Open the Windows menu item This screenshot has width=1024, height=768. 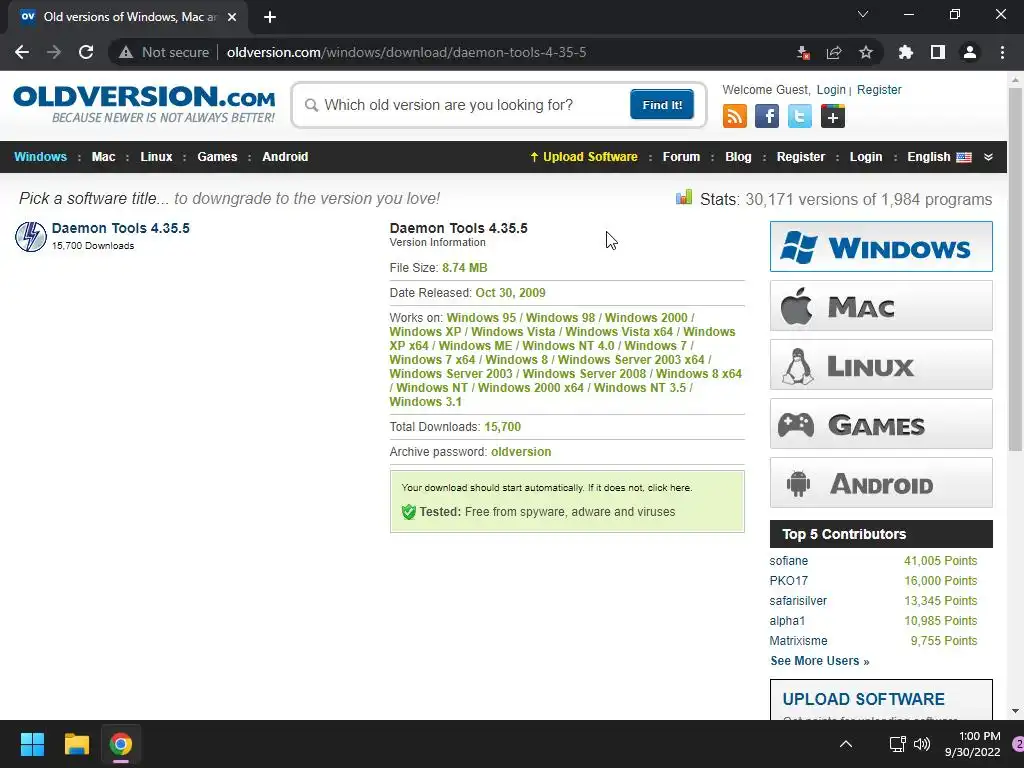tap(40, 157)
